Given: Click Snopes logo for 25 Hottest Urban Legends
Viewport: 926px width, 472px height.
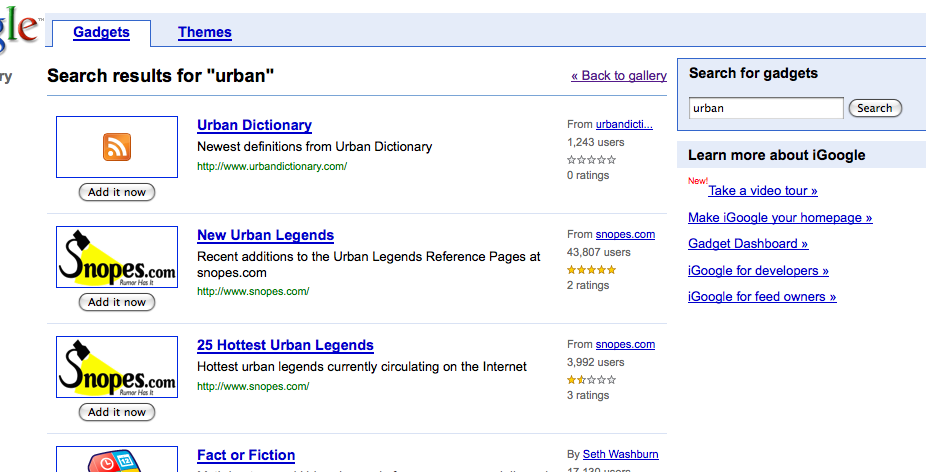Looking at the screenshot, I should (x=117, y=368).
